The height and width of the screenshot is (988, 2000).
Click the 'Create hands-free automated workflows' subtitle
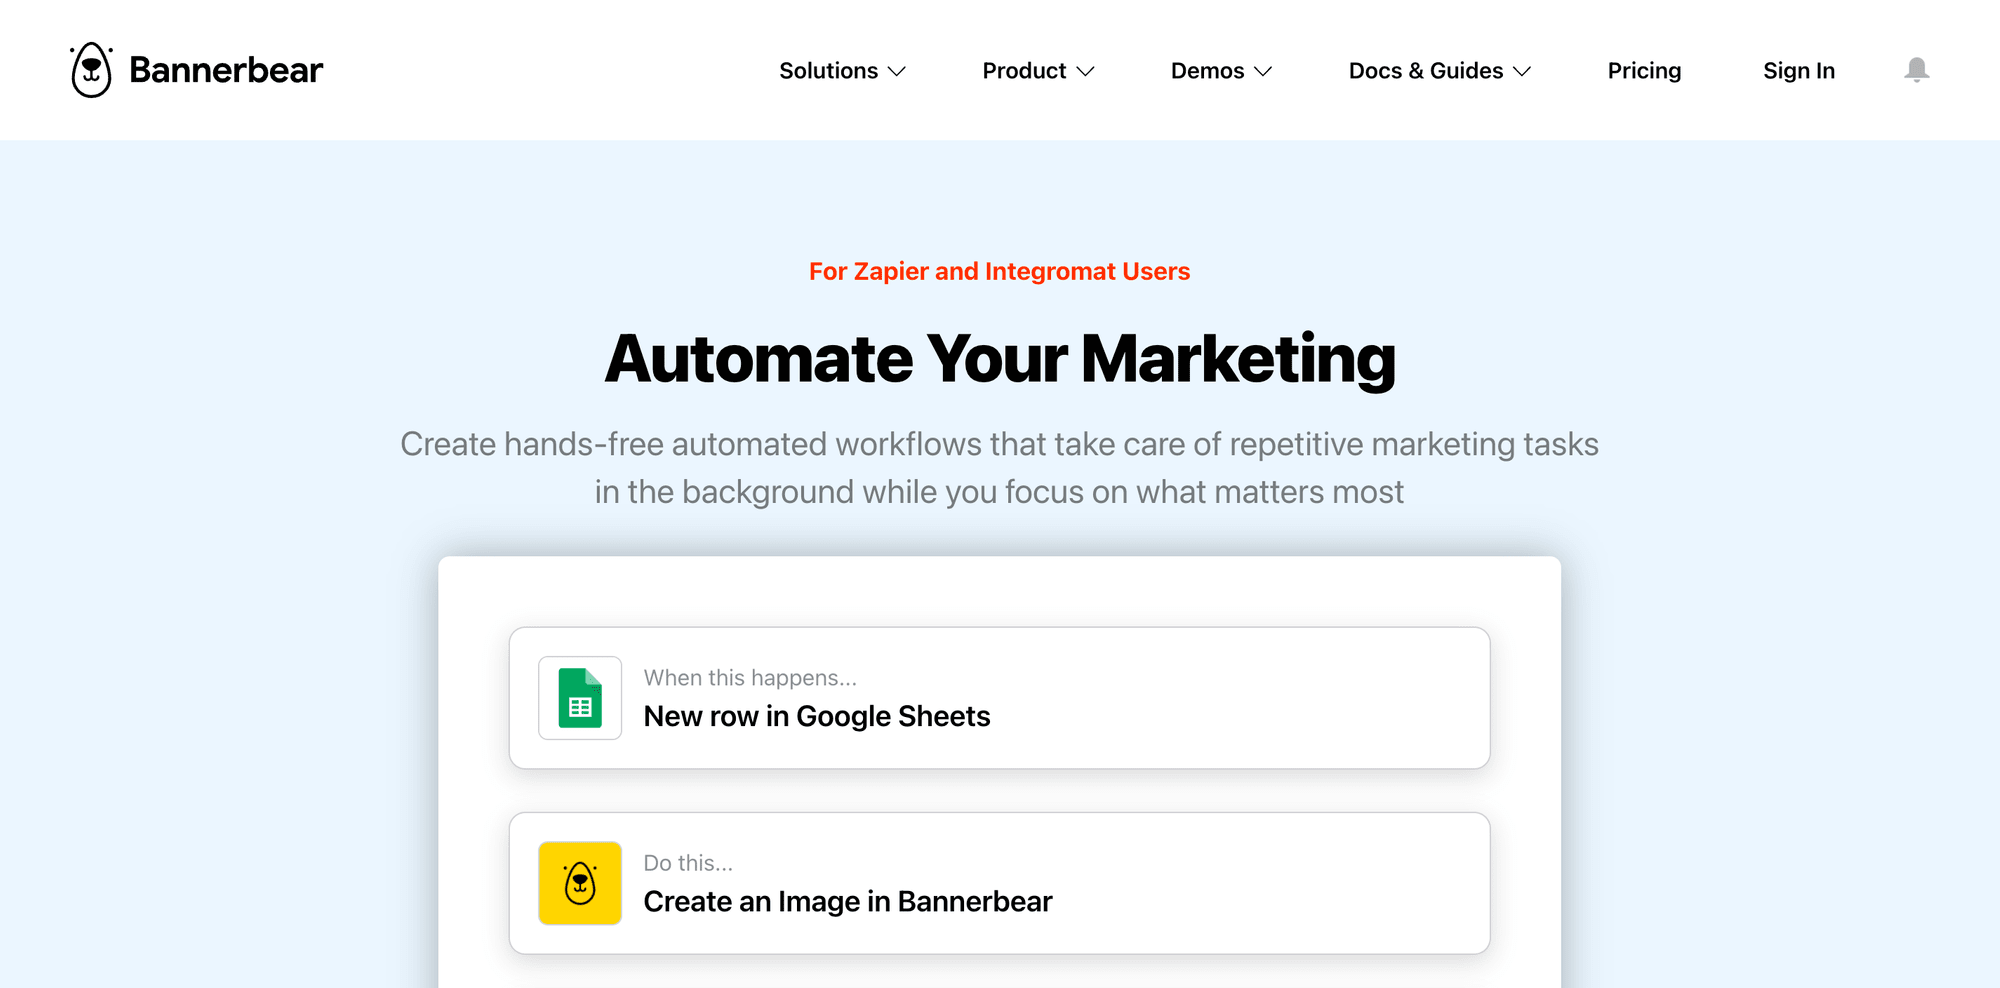[999, 468]
